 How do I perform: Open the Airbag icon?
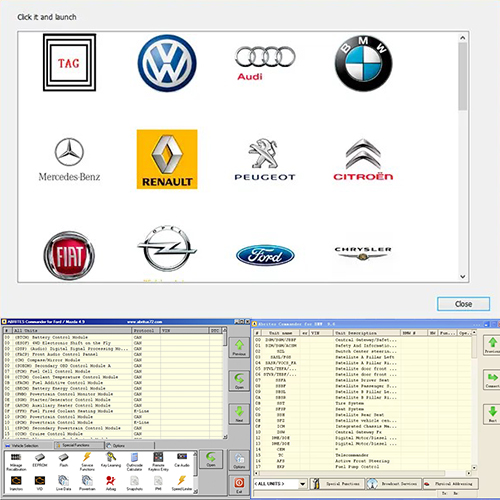click(x=111, y=483)
